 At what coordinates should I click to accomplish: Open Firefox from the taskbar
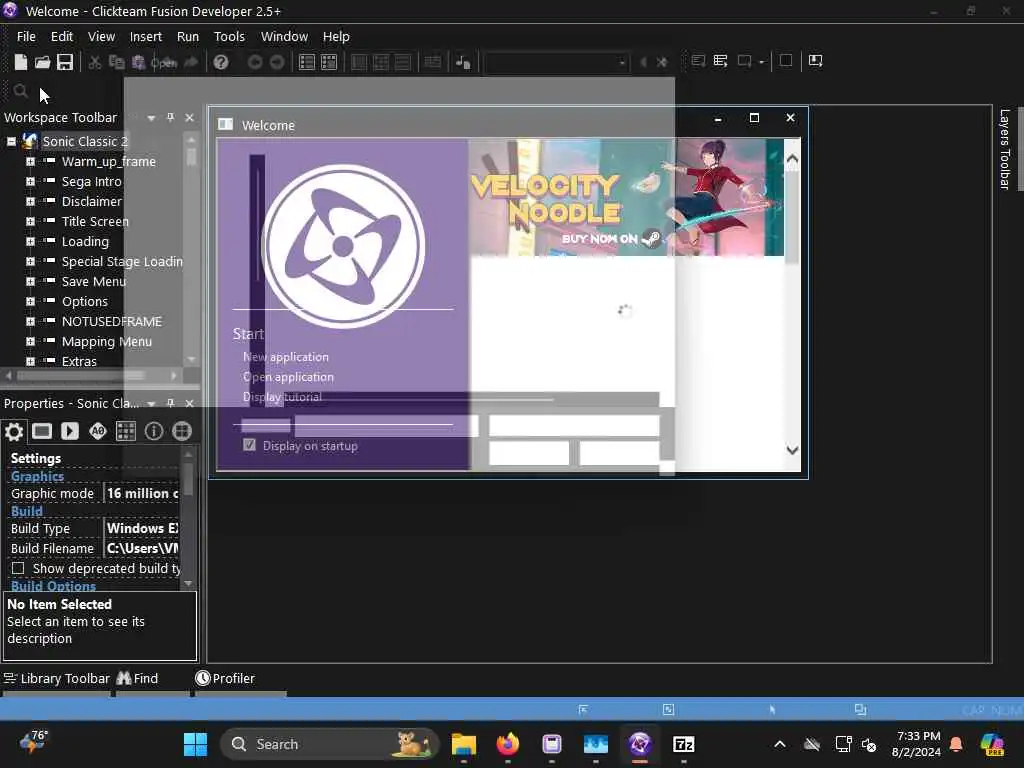coord(507,744)
